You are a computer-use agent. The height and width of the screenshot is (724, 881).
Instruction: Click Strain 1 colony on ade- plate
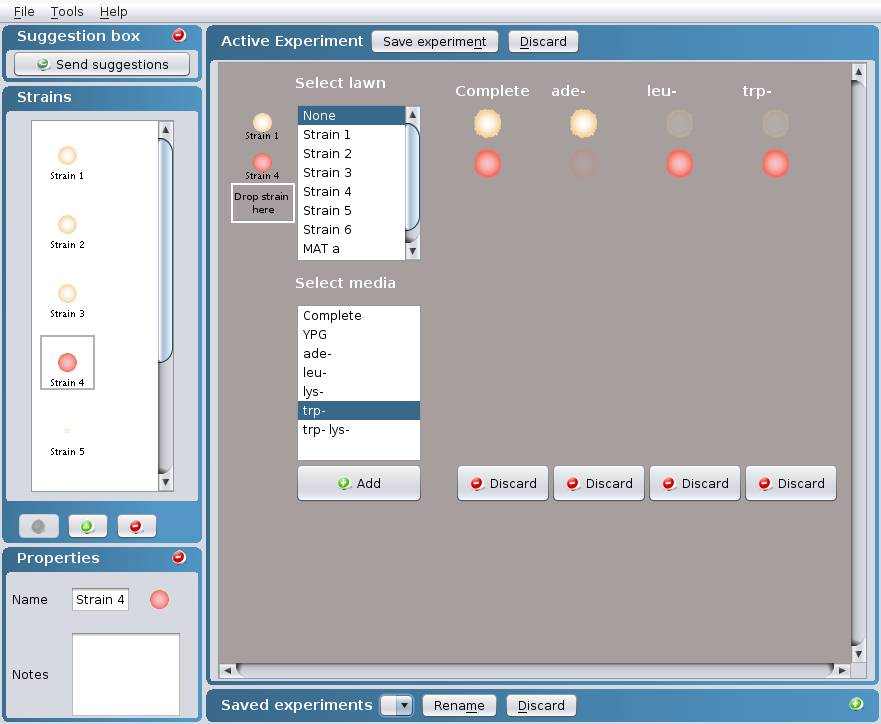[x=584, y=124]
